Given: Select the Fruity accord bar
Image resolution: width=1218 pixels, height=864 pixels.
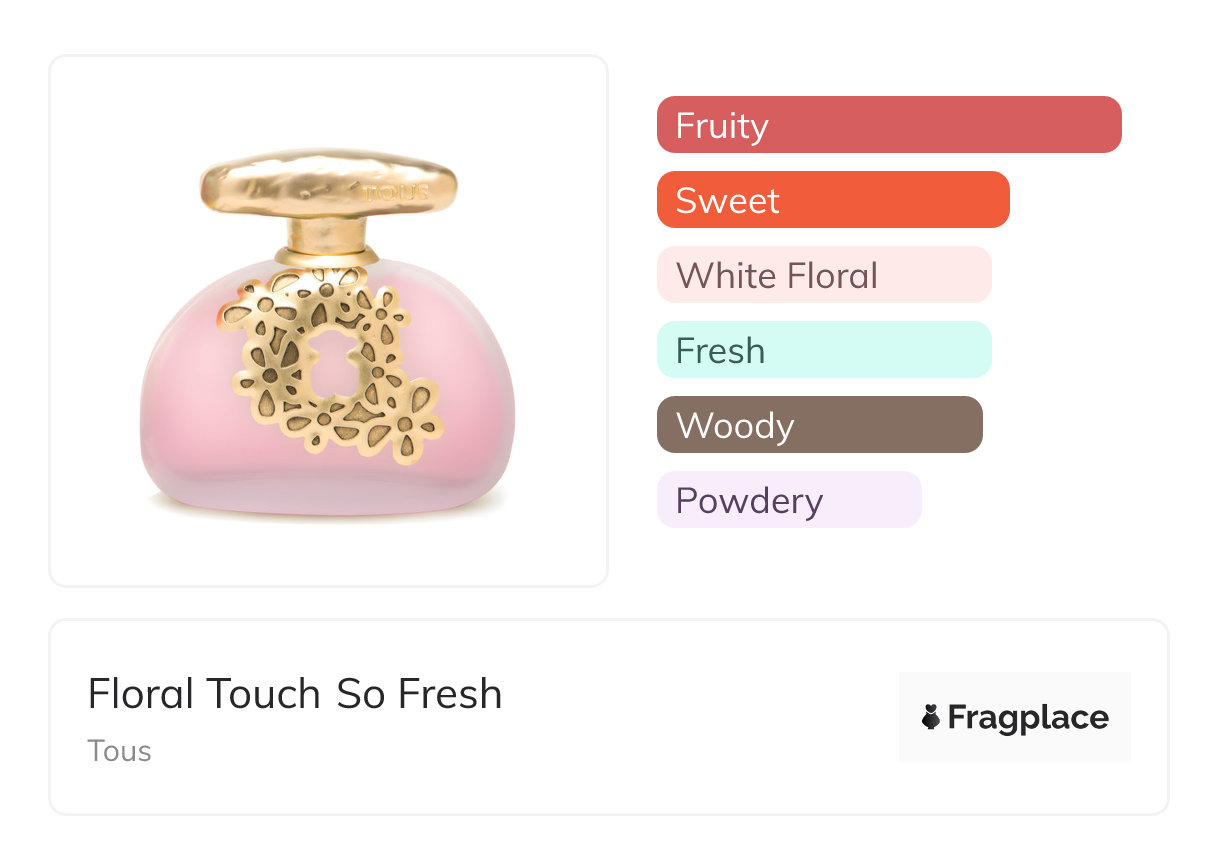Looking at the screenshot, I should pos(889,125).
